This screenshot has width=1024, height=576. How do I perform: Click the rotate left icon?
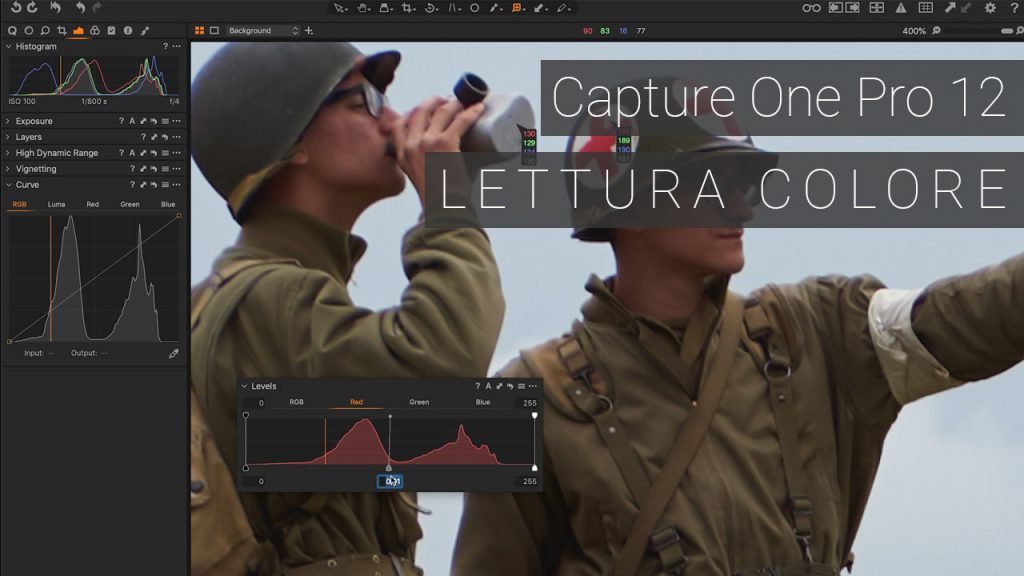pyautogui.click(x=16, y=7)
